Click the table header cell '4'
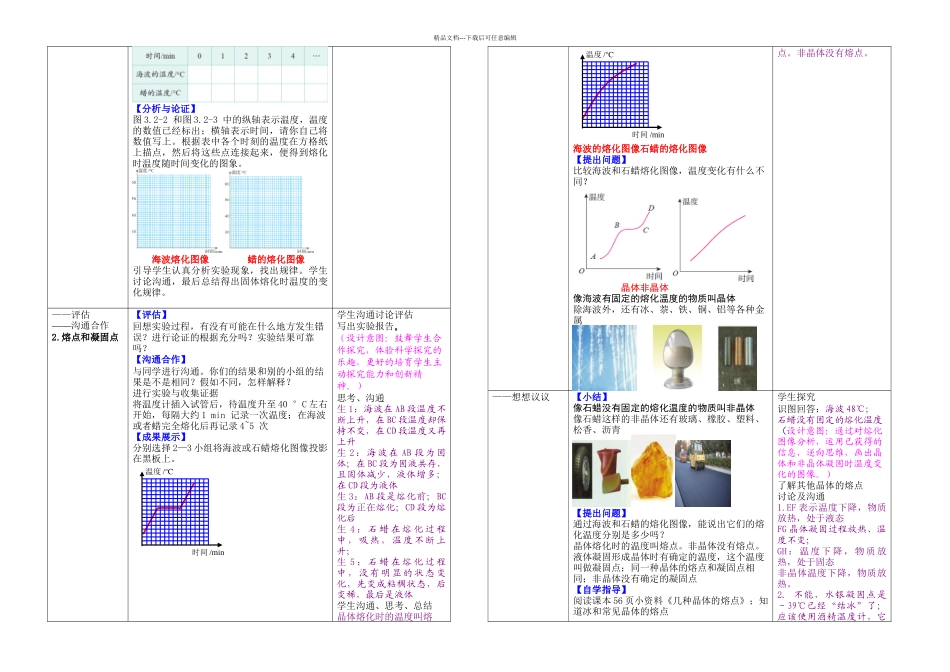The height and width of the screenshot is (672, 950). coord(293,56)
